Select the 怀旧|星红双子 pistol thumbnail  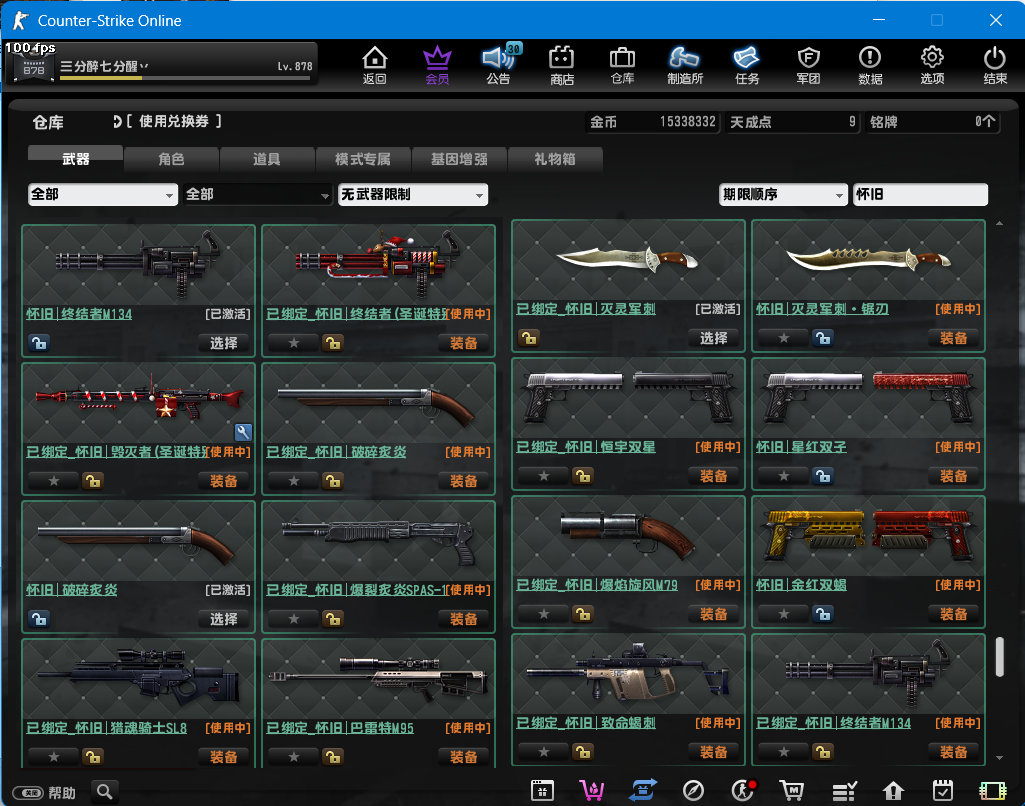[868, 397]
